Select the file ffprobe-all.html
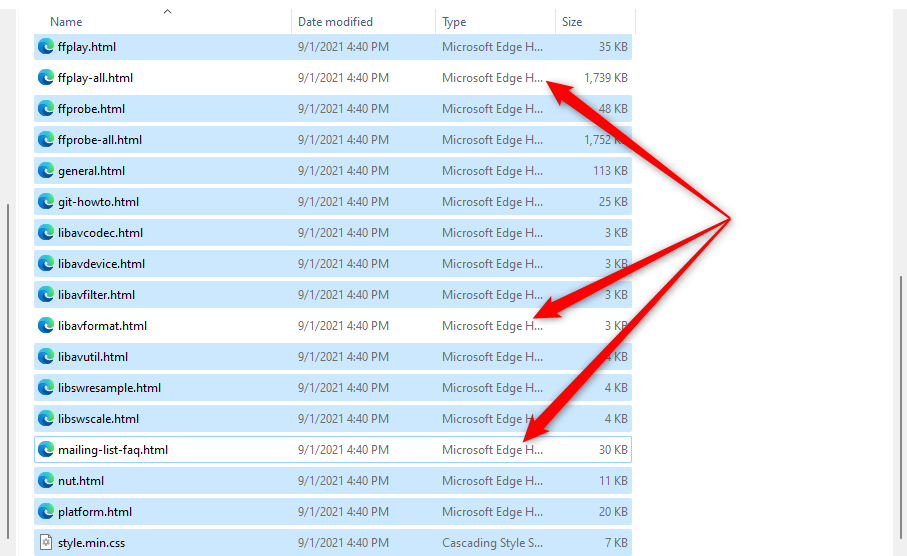 click(333, 139)
